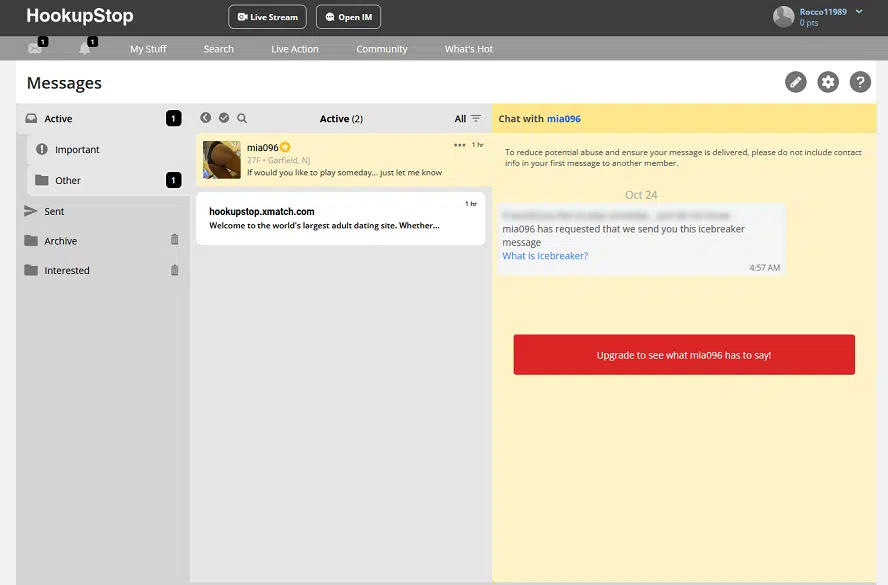Select the Sent folder
This screenshot has height=585, width=888.
[55, 211]
